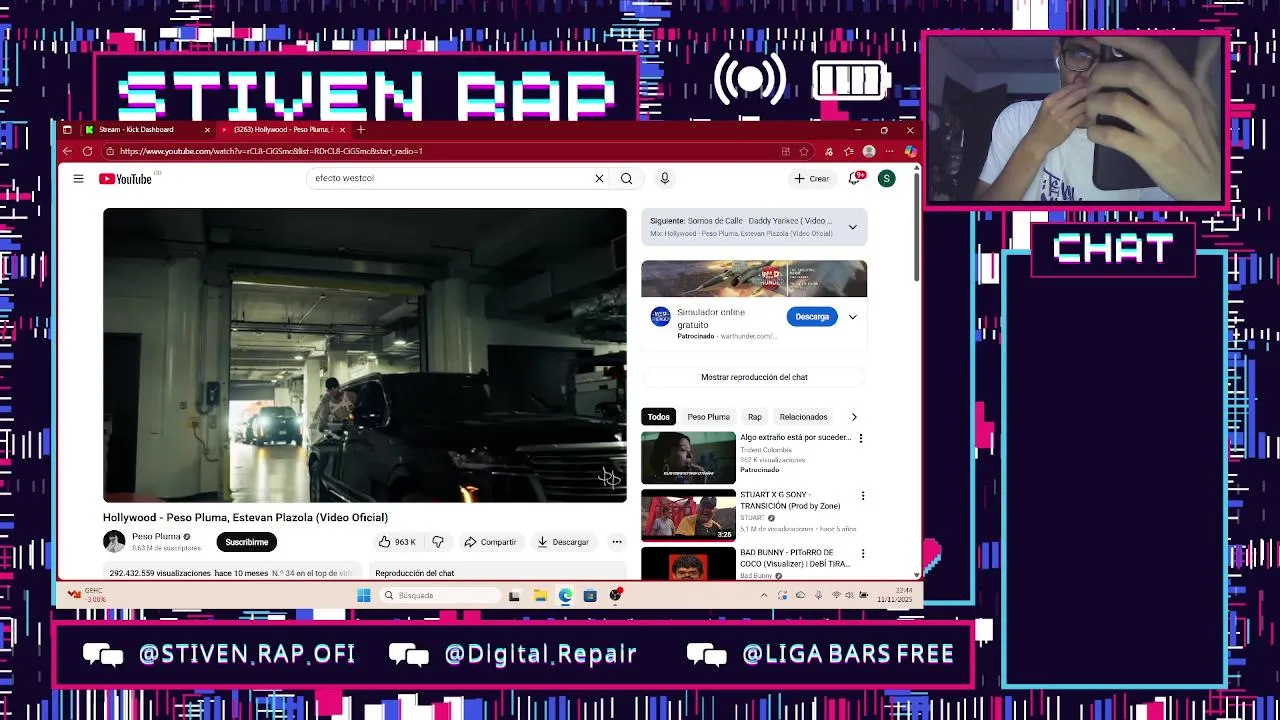Viewport: 1280px width, 720px height.
Task: Show hidden system tray icons
Action: [x=764, y=595]
